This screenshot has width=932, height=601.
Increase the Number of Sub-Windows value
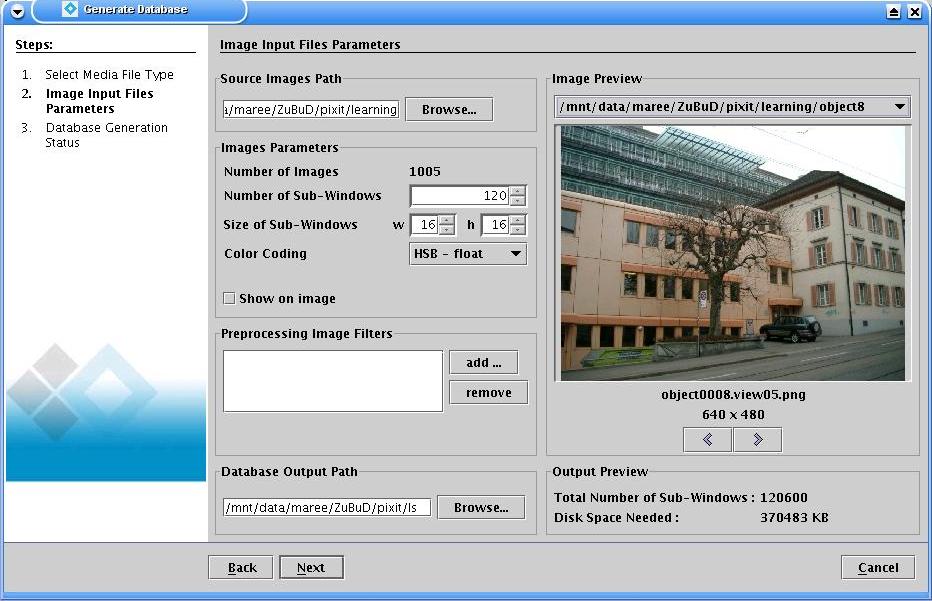(518, 191)
